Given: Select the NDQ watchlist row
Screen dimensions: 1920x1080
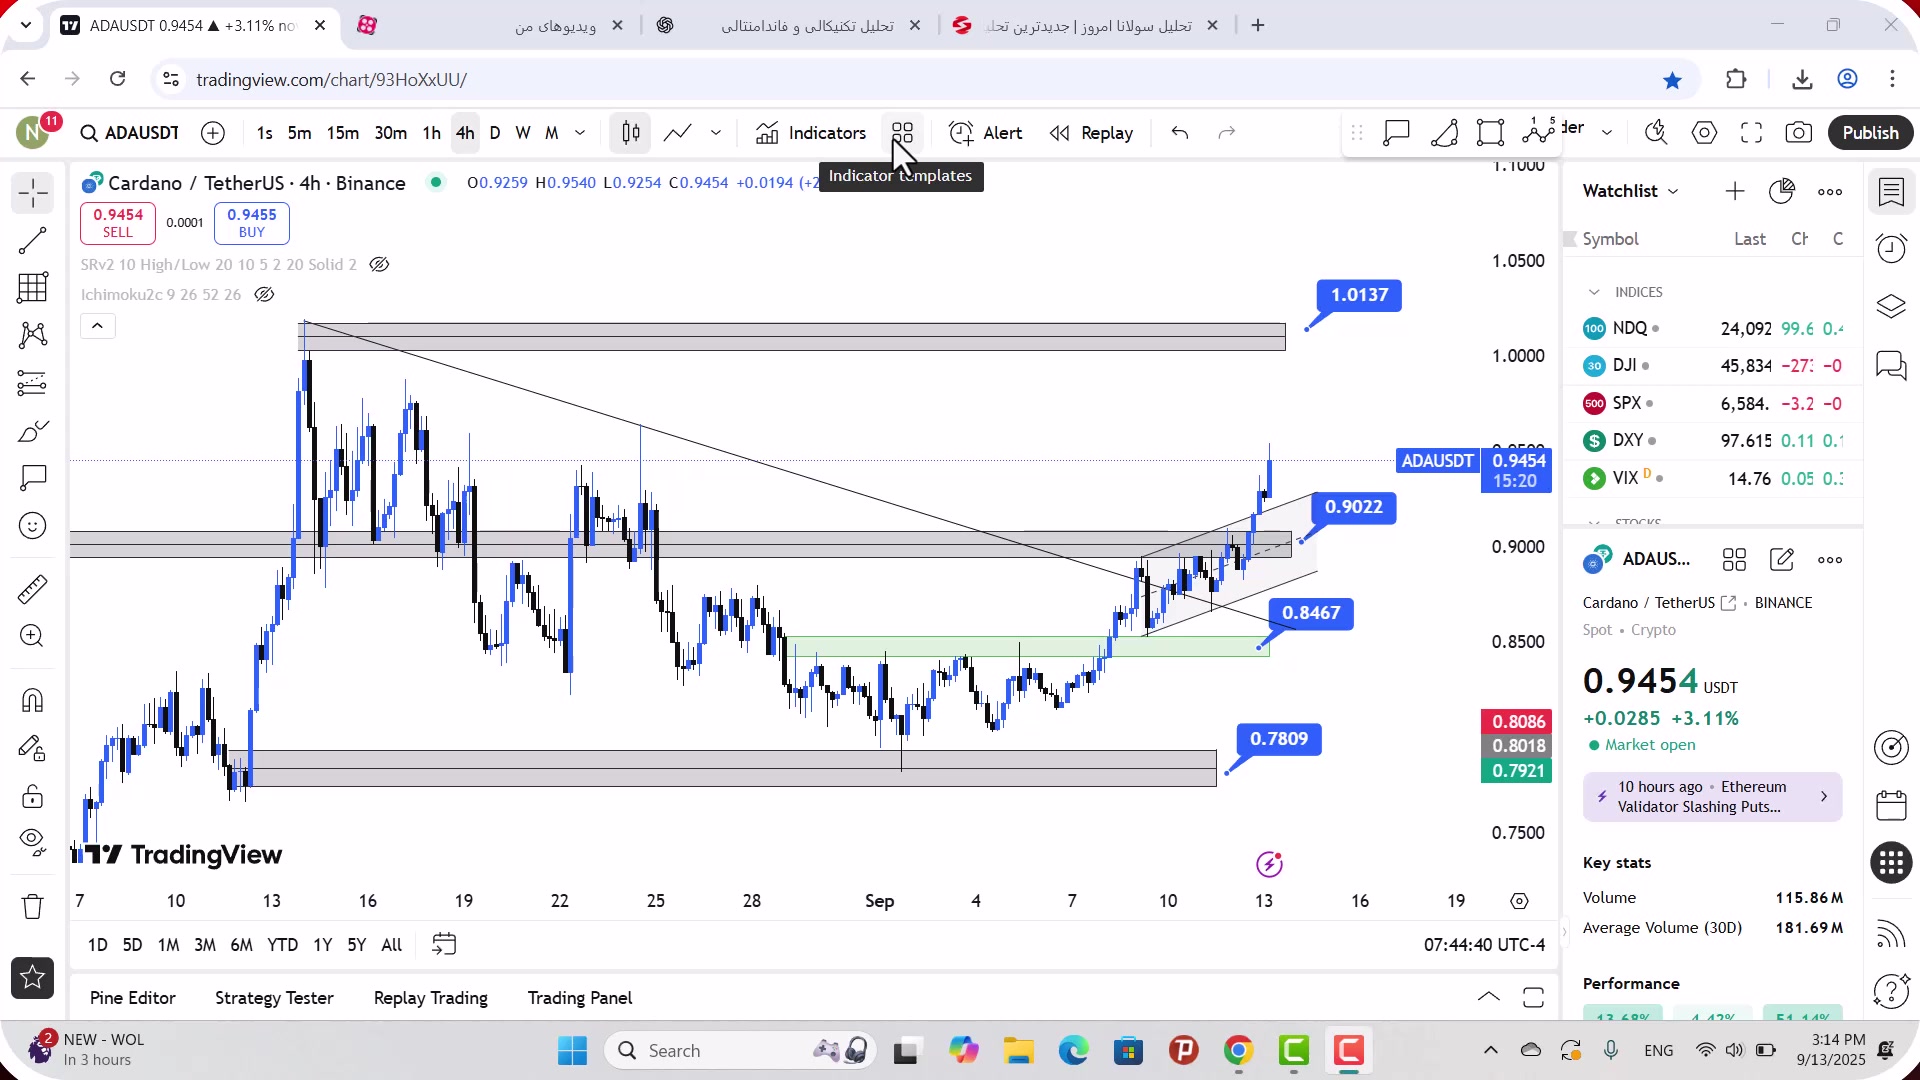Looking at the screenshot, I should click(x=1713, y=328).
